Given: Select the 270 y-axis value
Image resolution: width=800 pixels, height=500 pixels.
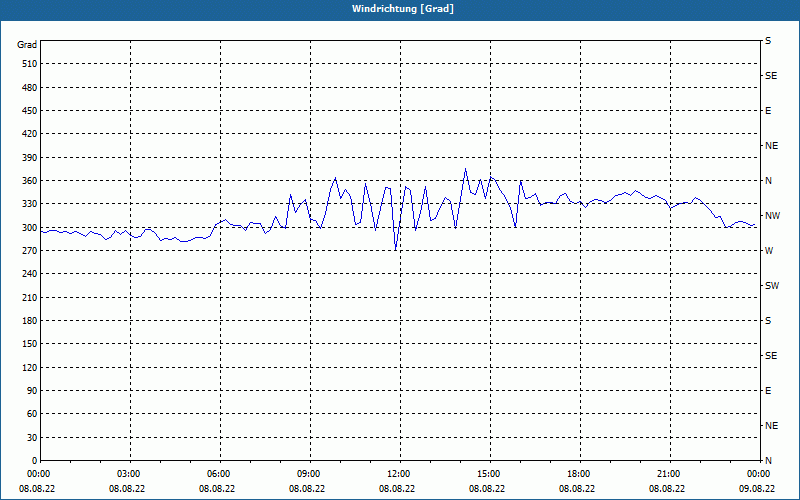Looking at the screenshot, I should [x=30, y=251].
